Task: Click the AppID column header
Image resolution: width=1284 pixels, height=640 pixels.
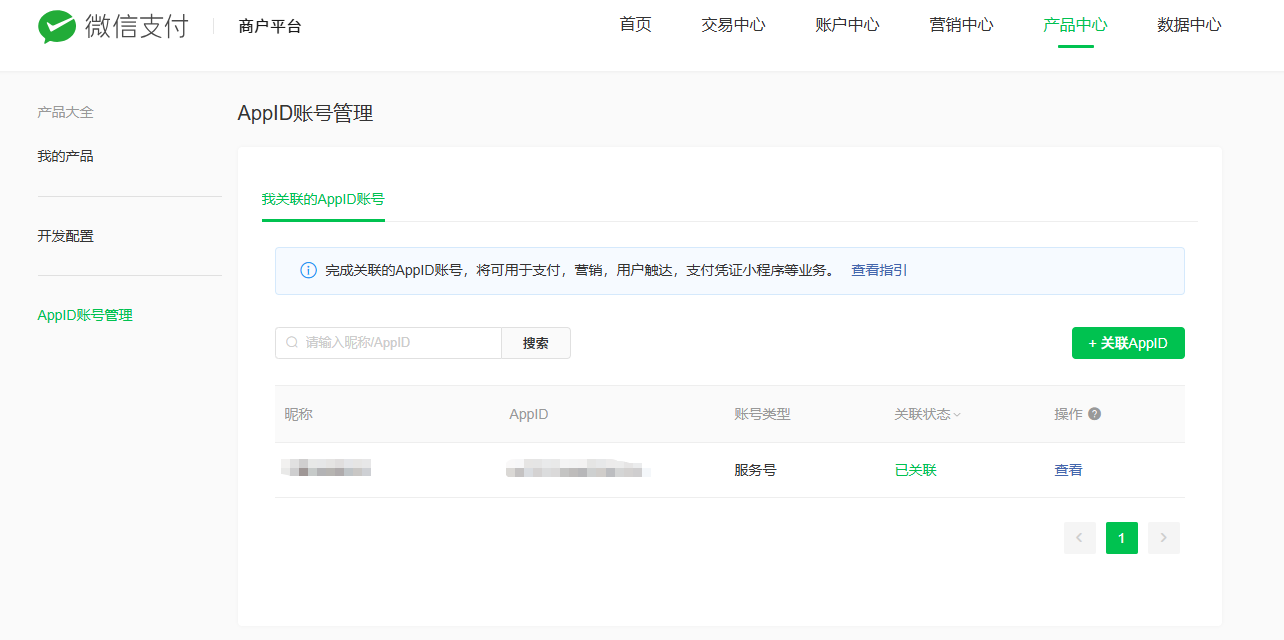Action: point(529,414)
